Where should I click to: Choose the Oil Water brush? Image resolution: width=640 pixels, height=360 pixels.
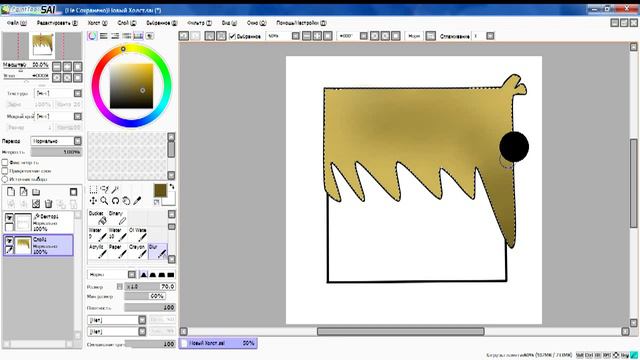tap(138, 235)
